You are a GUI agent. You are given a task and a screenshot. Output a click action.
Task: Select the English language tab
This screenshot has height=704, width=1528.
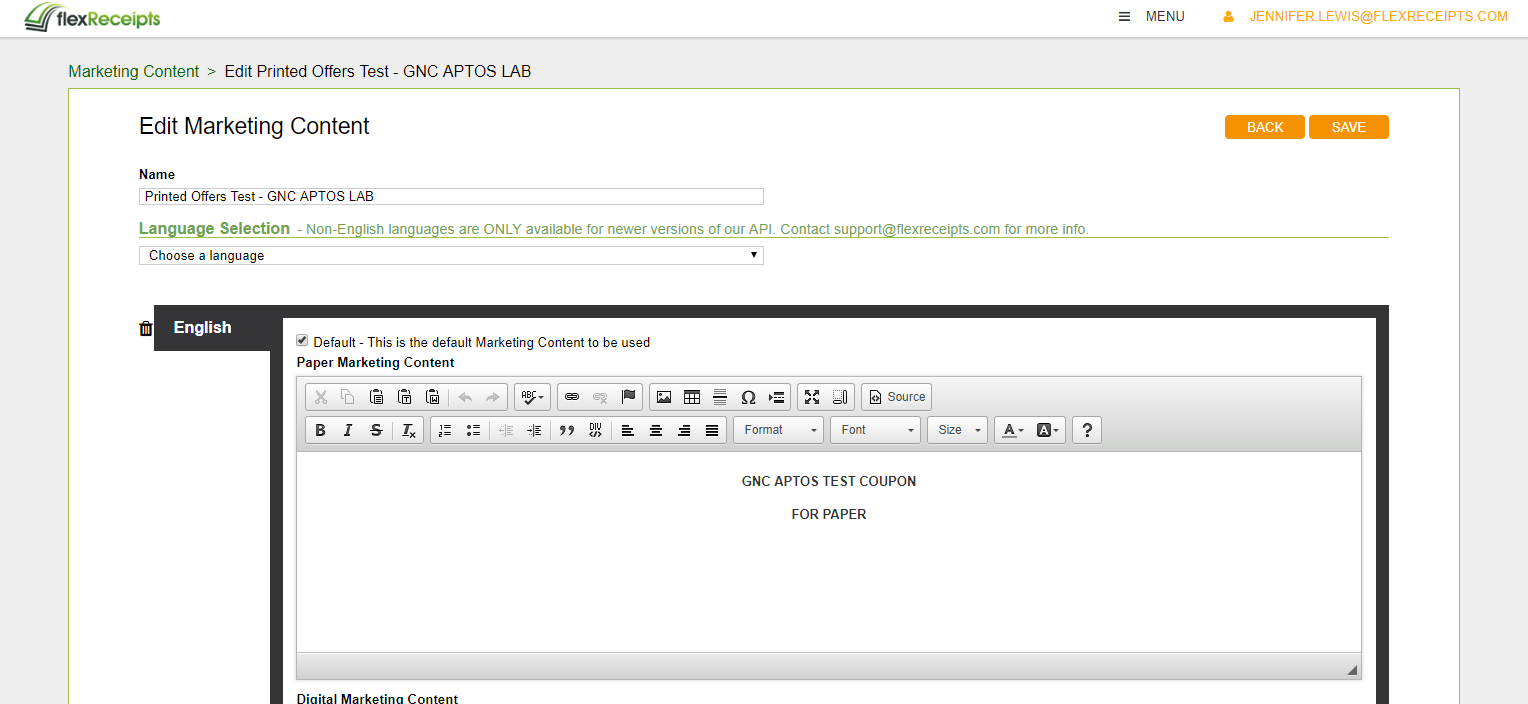212,328
